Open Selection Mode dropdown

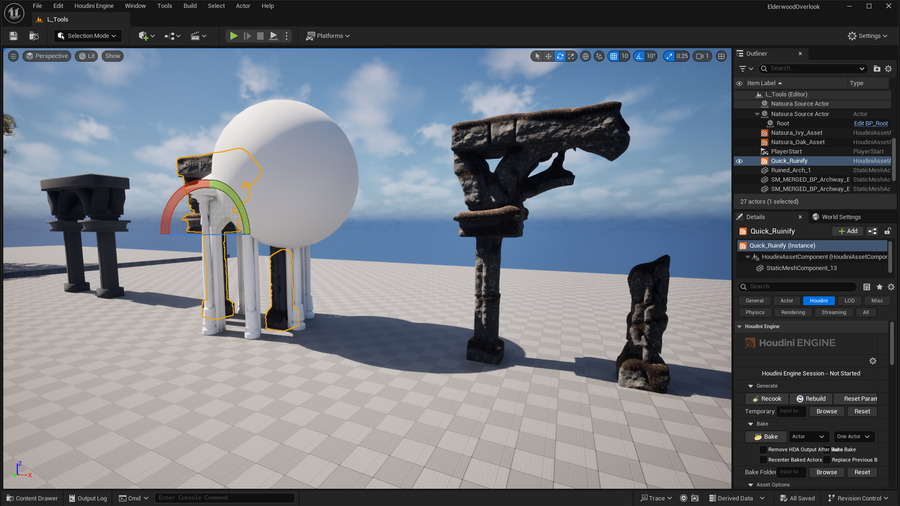coord(88,36)
